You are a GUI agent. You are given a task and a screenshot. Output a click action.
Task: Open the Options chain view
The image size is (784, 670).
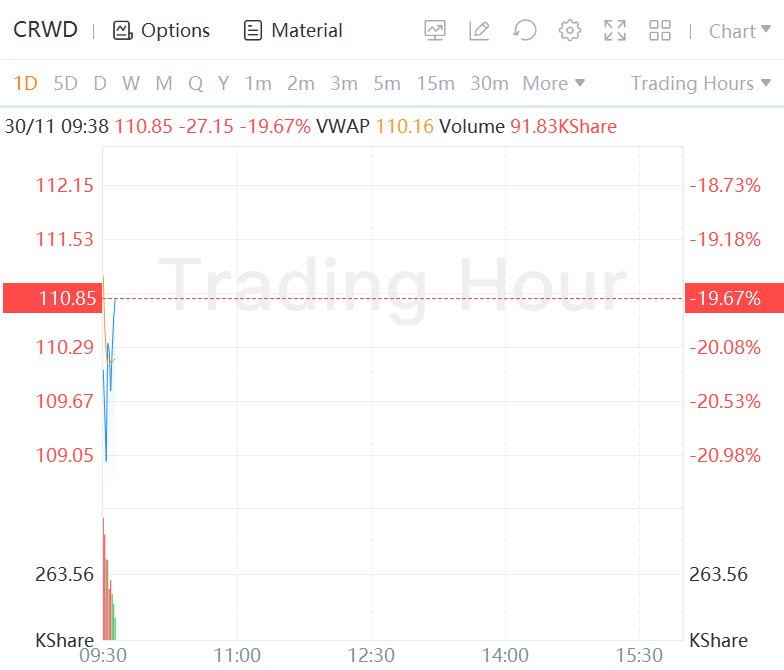(162, 31)
